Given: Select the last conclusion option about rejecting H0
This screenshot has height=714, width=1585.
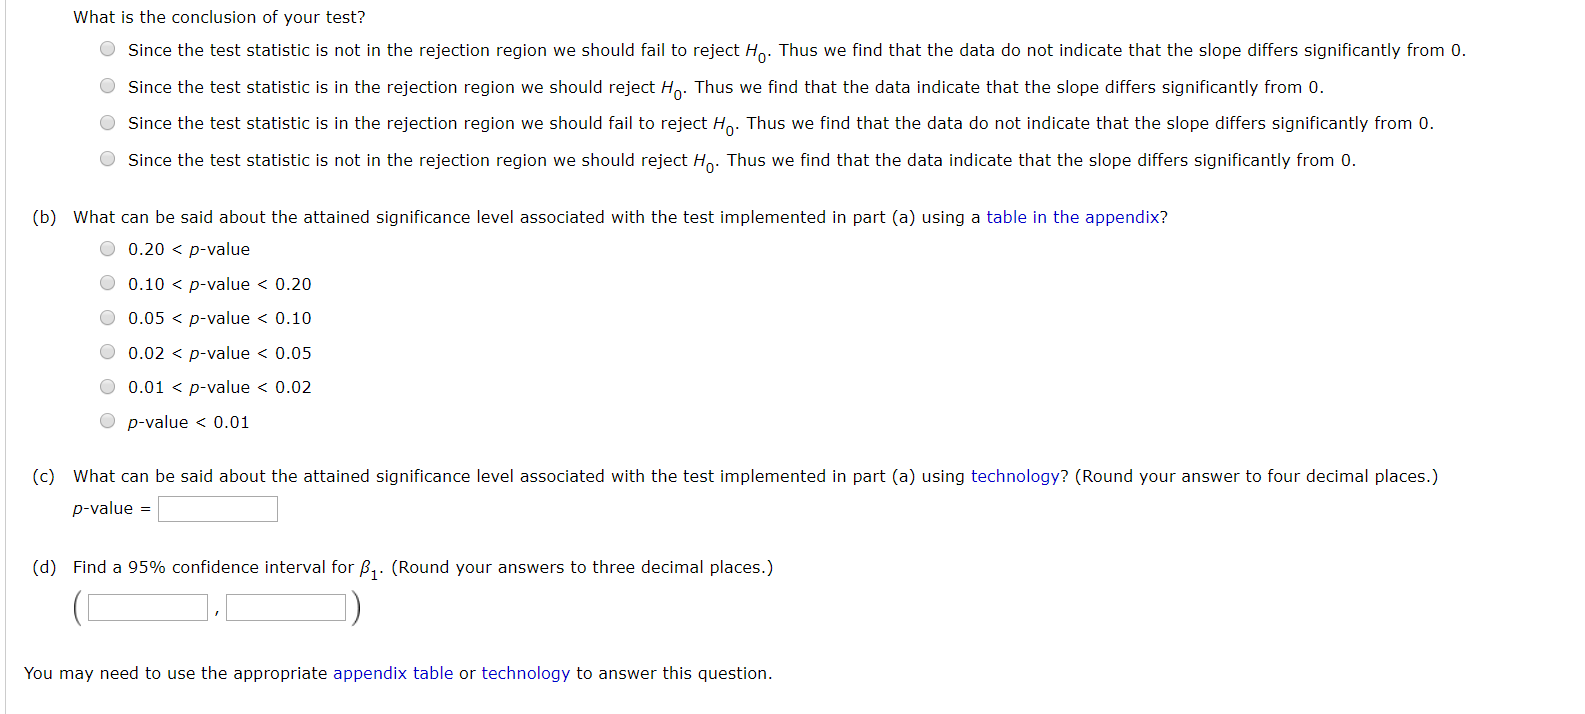Looking at the screenshot, I should click(107, 158).
